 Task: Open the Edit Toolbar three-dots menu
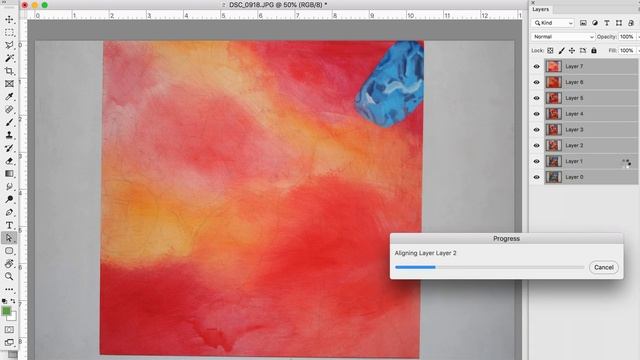click(x=9, y=289)
